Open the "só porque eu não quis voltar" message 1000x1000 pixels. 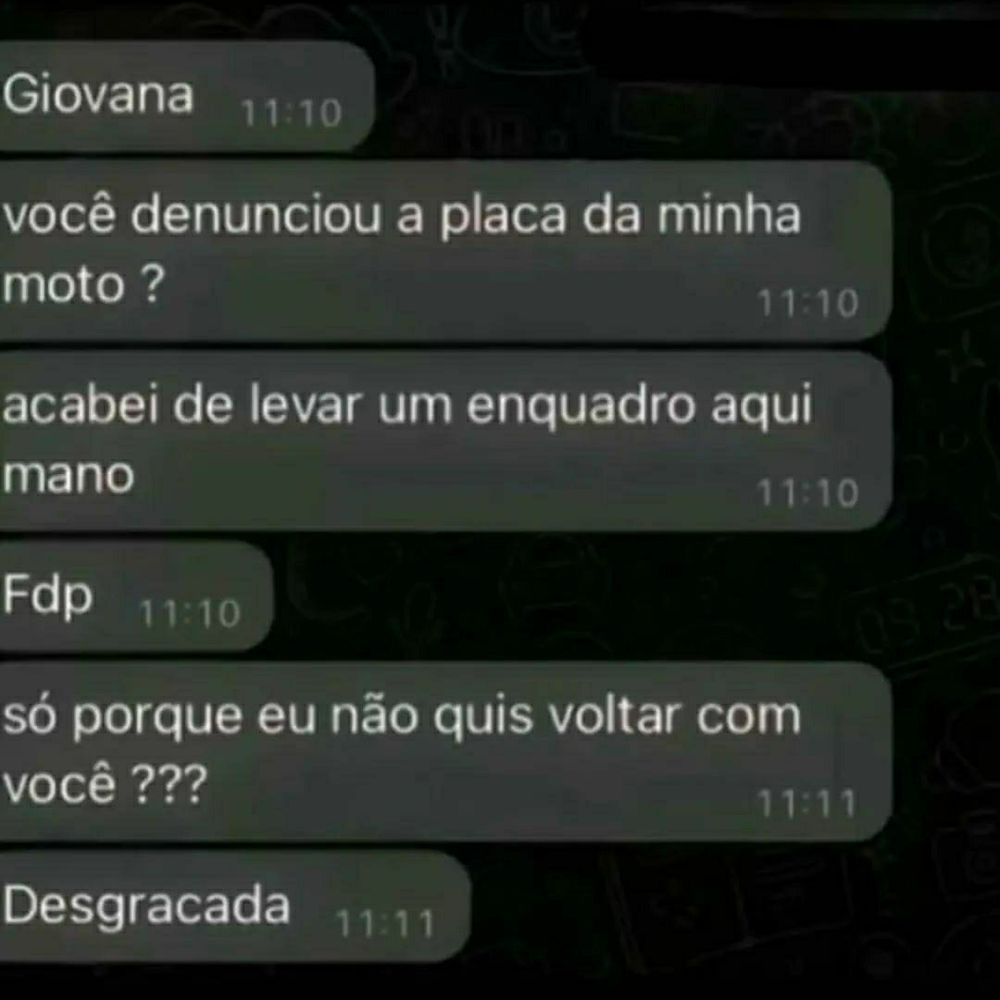point(445,751)
